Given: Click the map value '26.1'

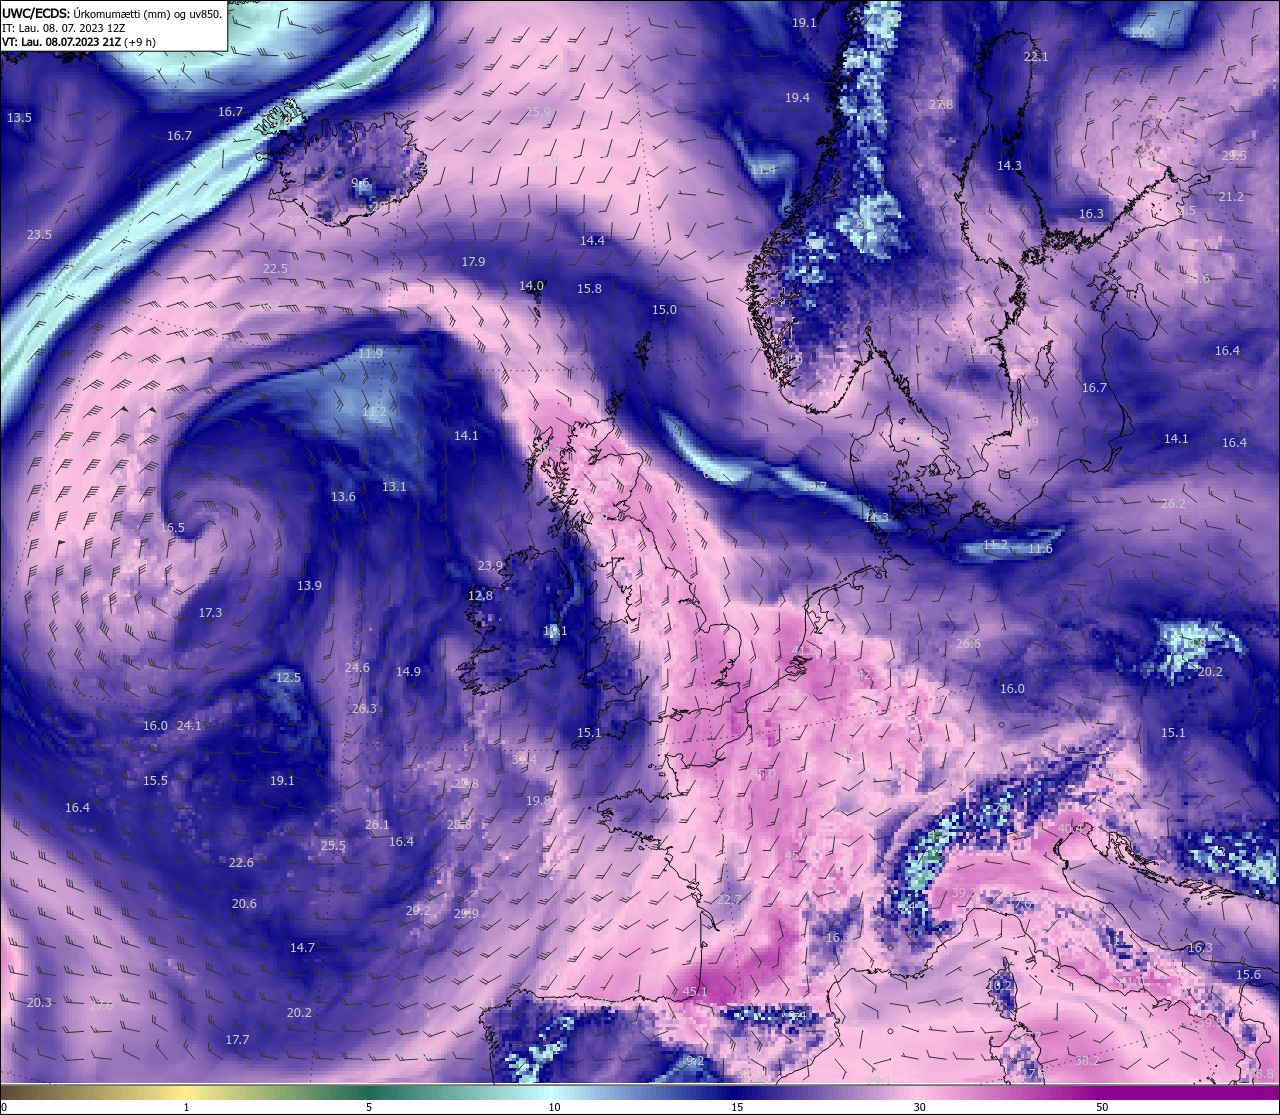Looking at the screenshot, I should (377, 824).
